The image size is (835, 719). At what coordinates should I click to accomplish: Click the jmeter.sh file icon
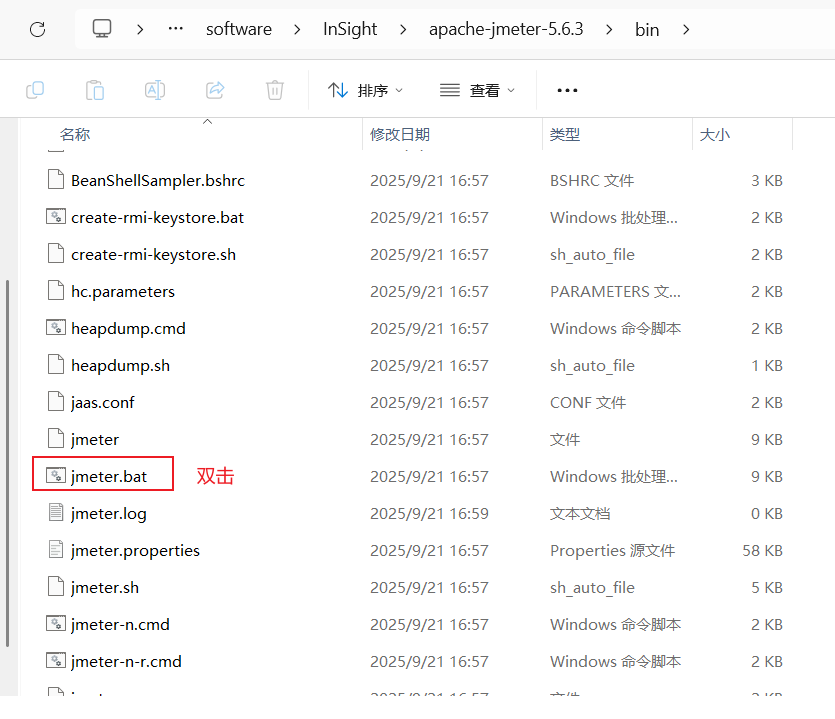point(56,586)
